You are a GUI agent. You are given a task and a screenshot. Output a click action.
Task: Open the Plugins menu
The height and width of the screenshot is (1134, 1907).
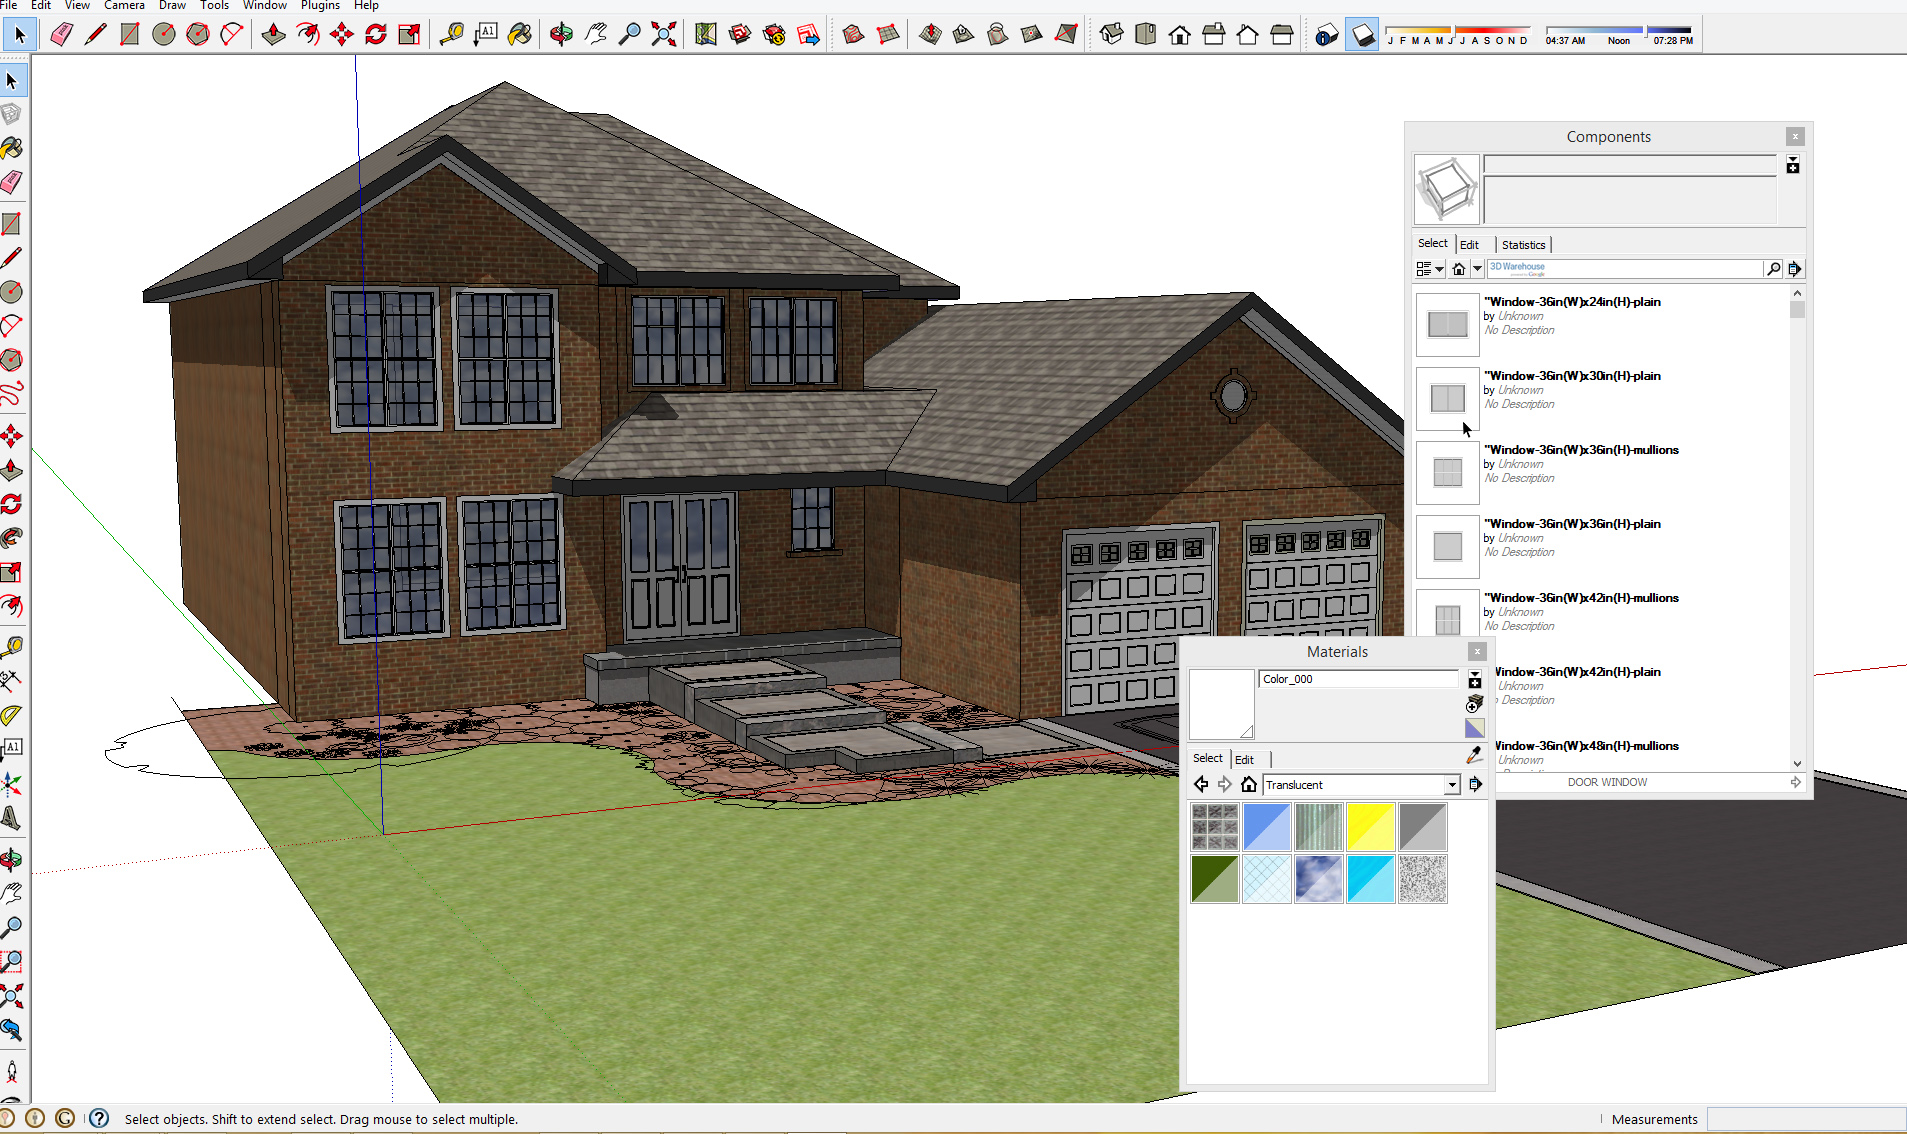tap(320, 5)
